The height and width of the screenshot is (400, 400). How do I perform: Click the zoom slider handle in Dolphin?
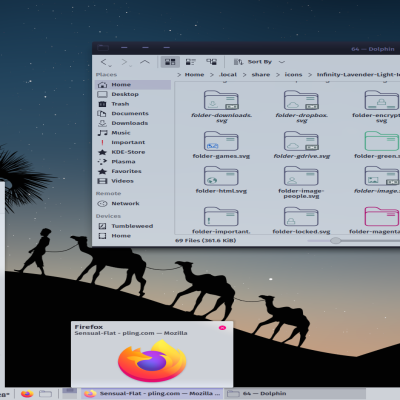coord(336,240)
